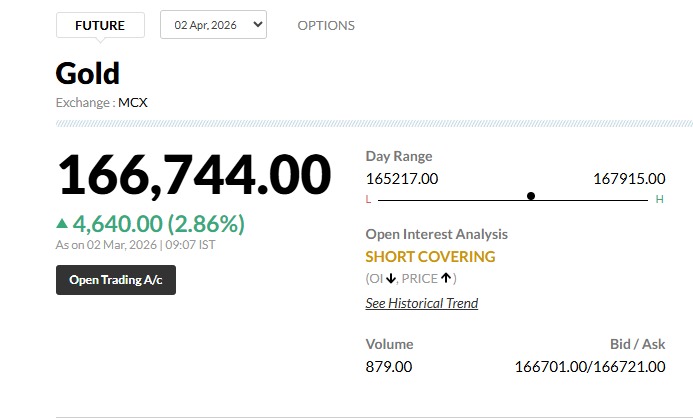Click the day high value 167915.00
The width and height of the screenshot is (693, 418).
coord(629,178)
